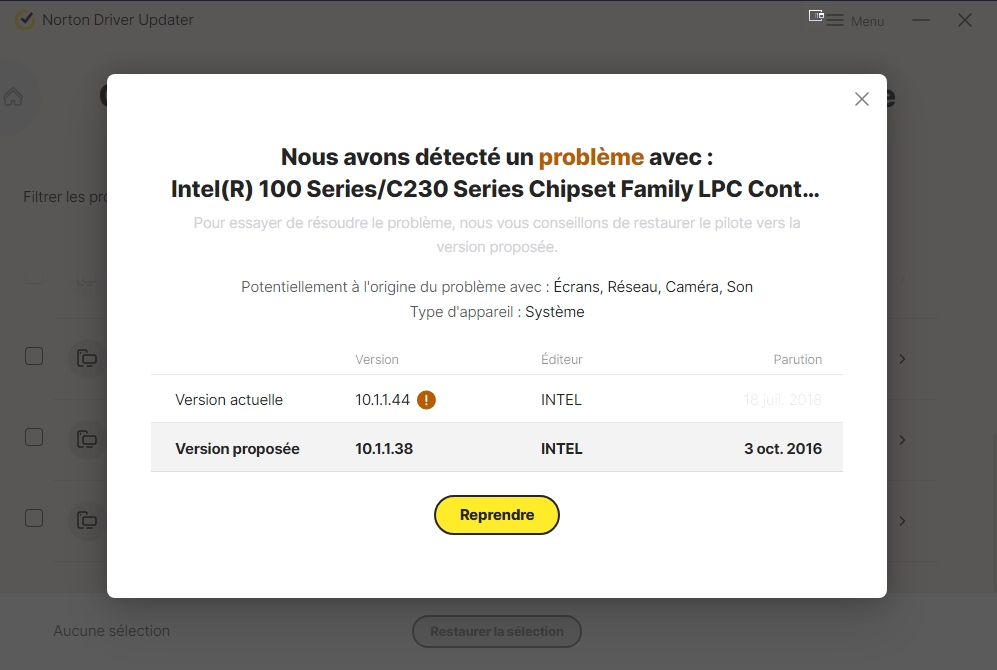This screenshot has height=670, width=997.
Task: Select the "Version actuelle" table row
Action: (x=496, y=400)
